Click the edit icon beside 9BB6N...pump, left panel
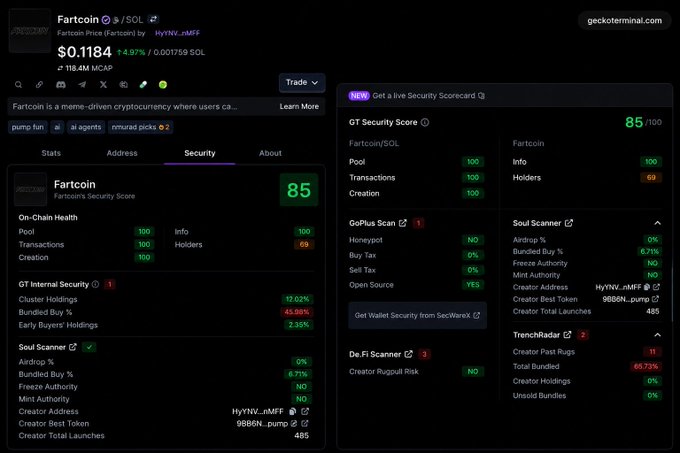The image size is (680, 453). tap(294, 423)
